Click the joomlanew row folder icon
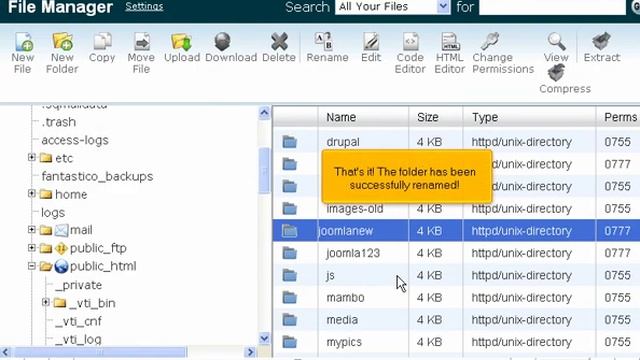The width and height of the screenshot is (640, 360). pos(289,231)
